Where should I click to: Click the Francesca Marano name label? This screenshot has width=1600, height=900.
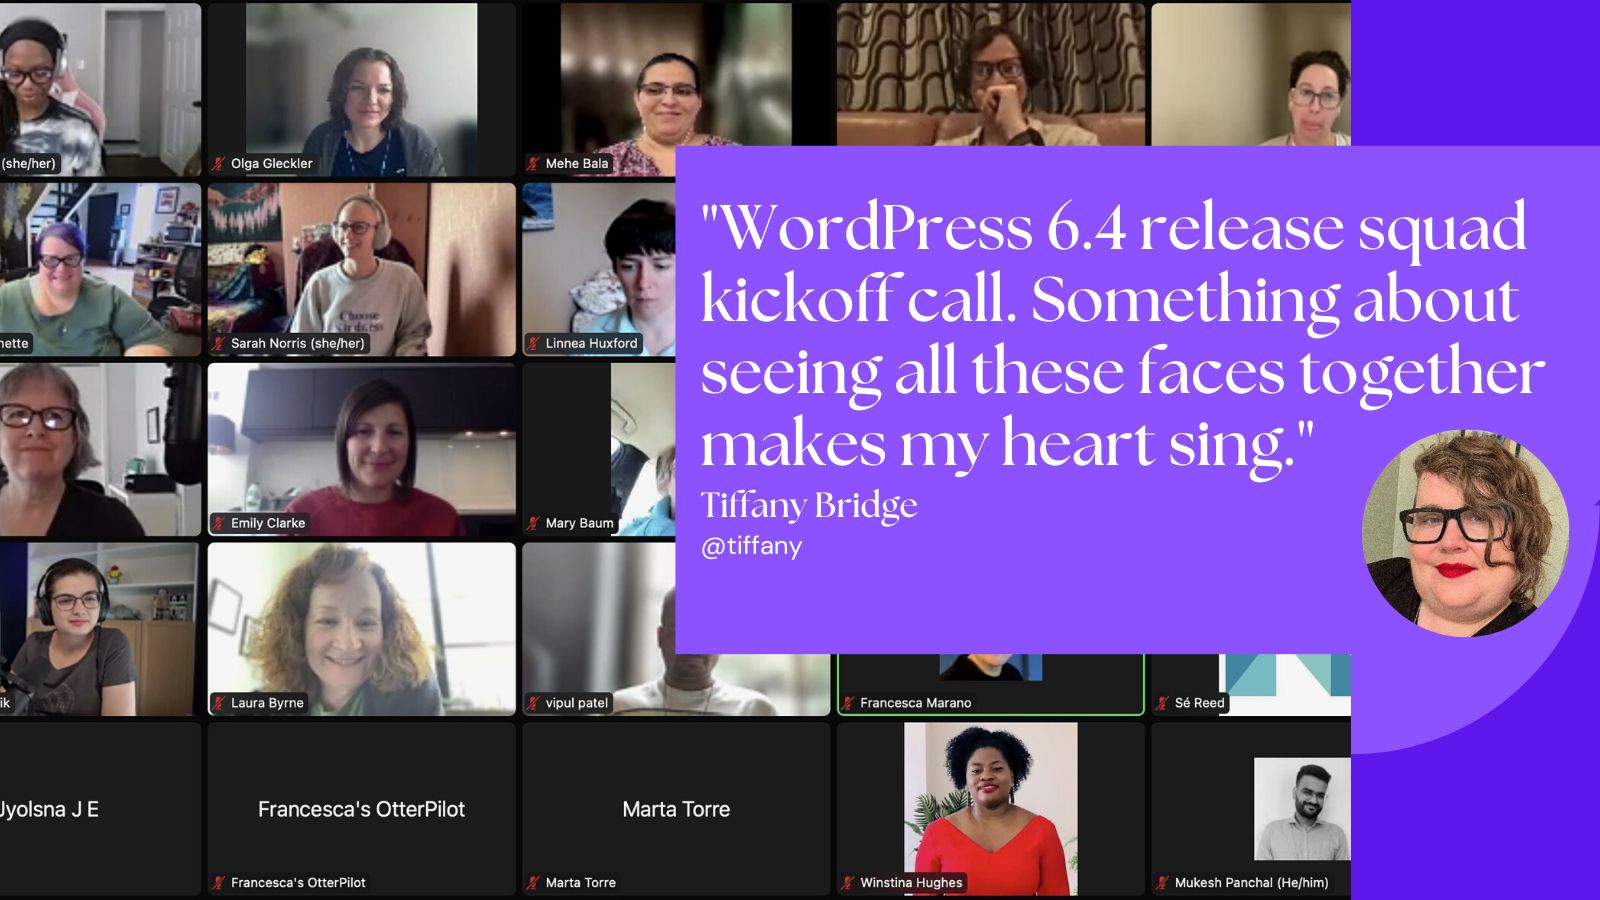coord(915,704)
